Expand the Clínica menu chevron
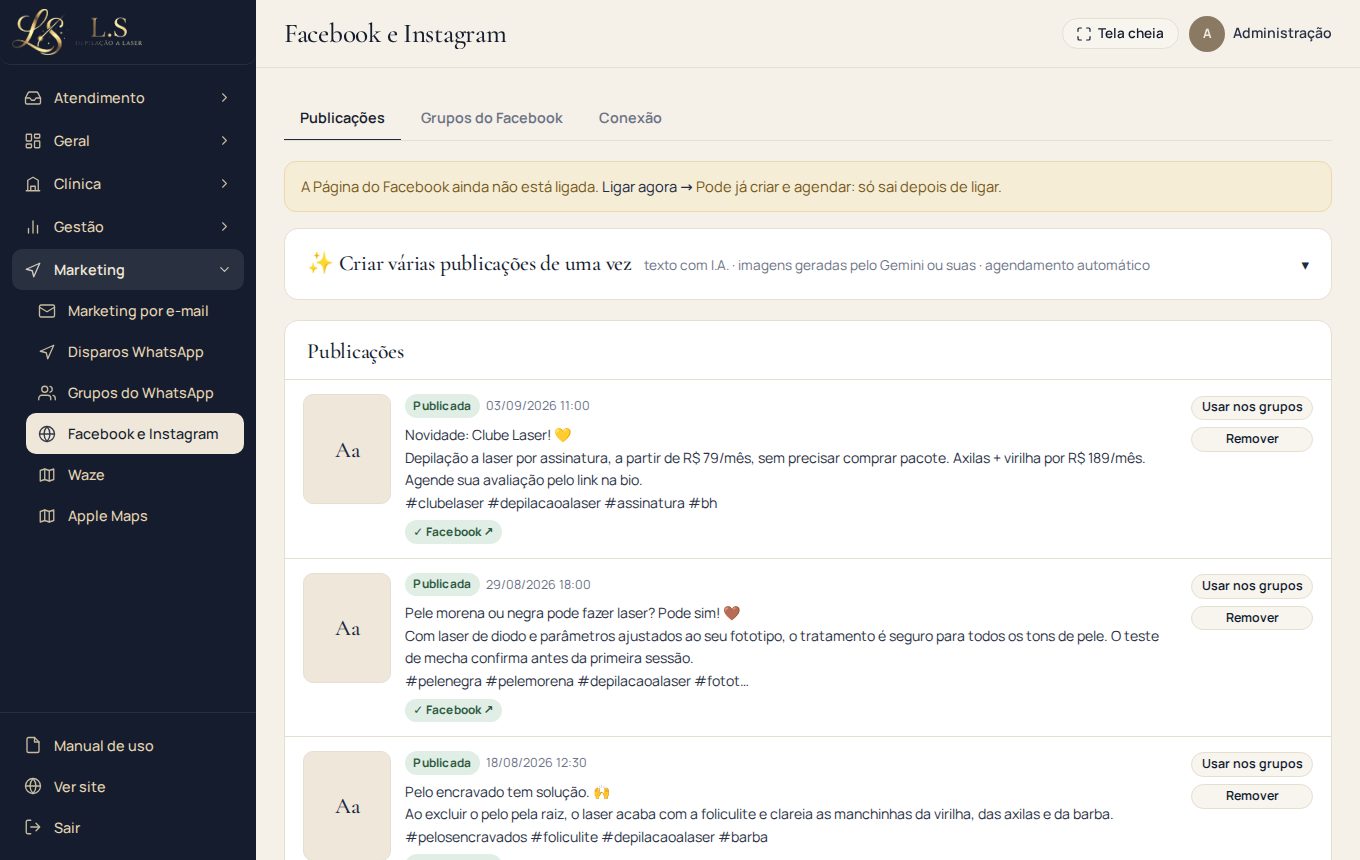The image size is (1360, 860). pyautogui.click(x=224, y=184)
